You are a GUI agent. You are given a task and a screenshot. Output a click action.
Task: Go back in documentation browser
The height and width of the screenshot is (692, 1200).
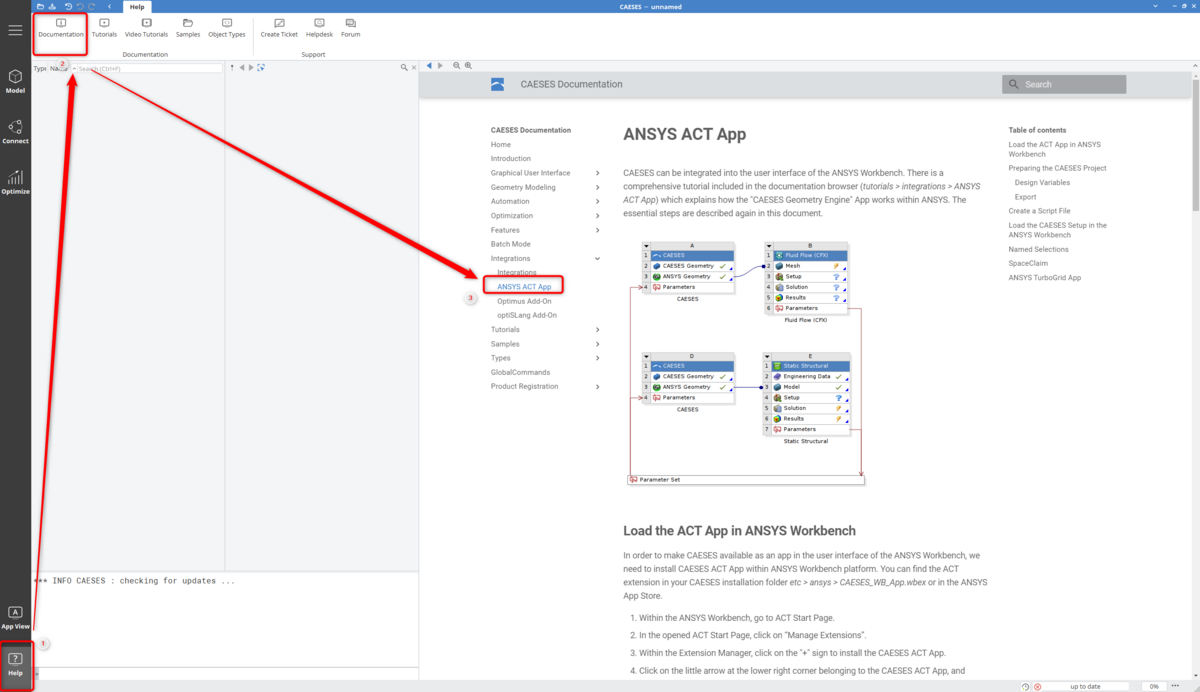429,66
